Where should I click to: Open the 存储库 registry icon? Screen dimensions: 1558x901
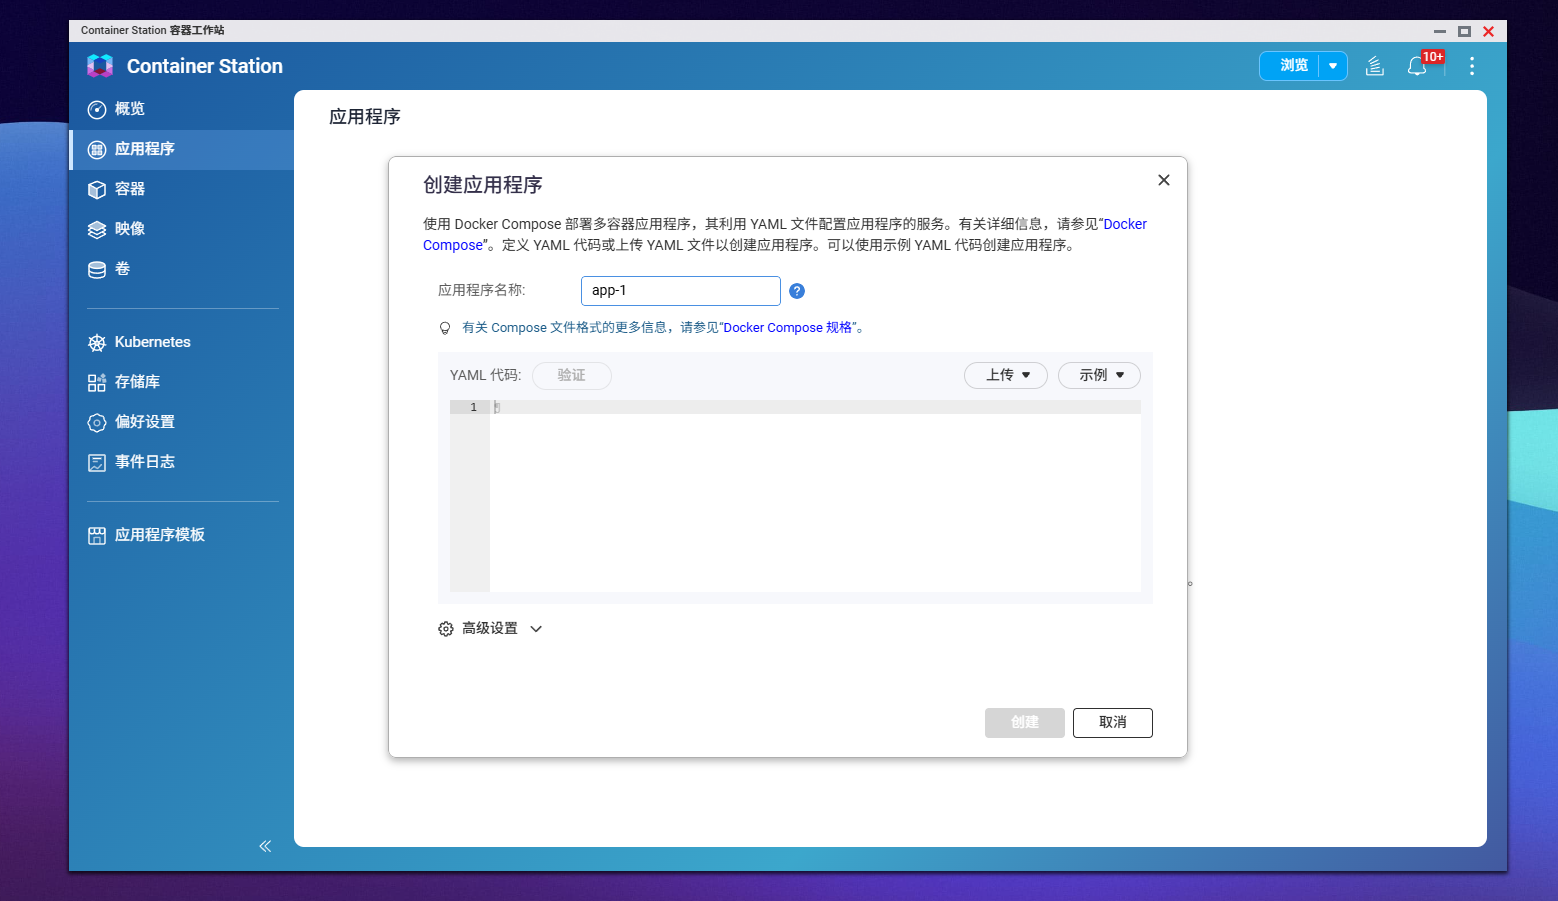(x=97, y=382)
